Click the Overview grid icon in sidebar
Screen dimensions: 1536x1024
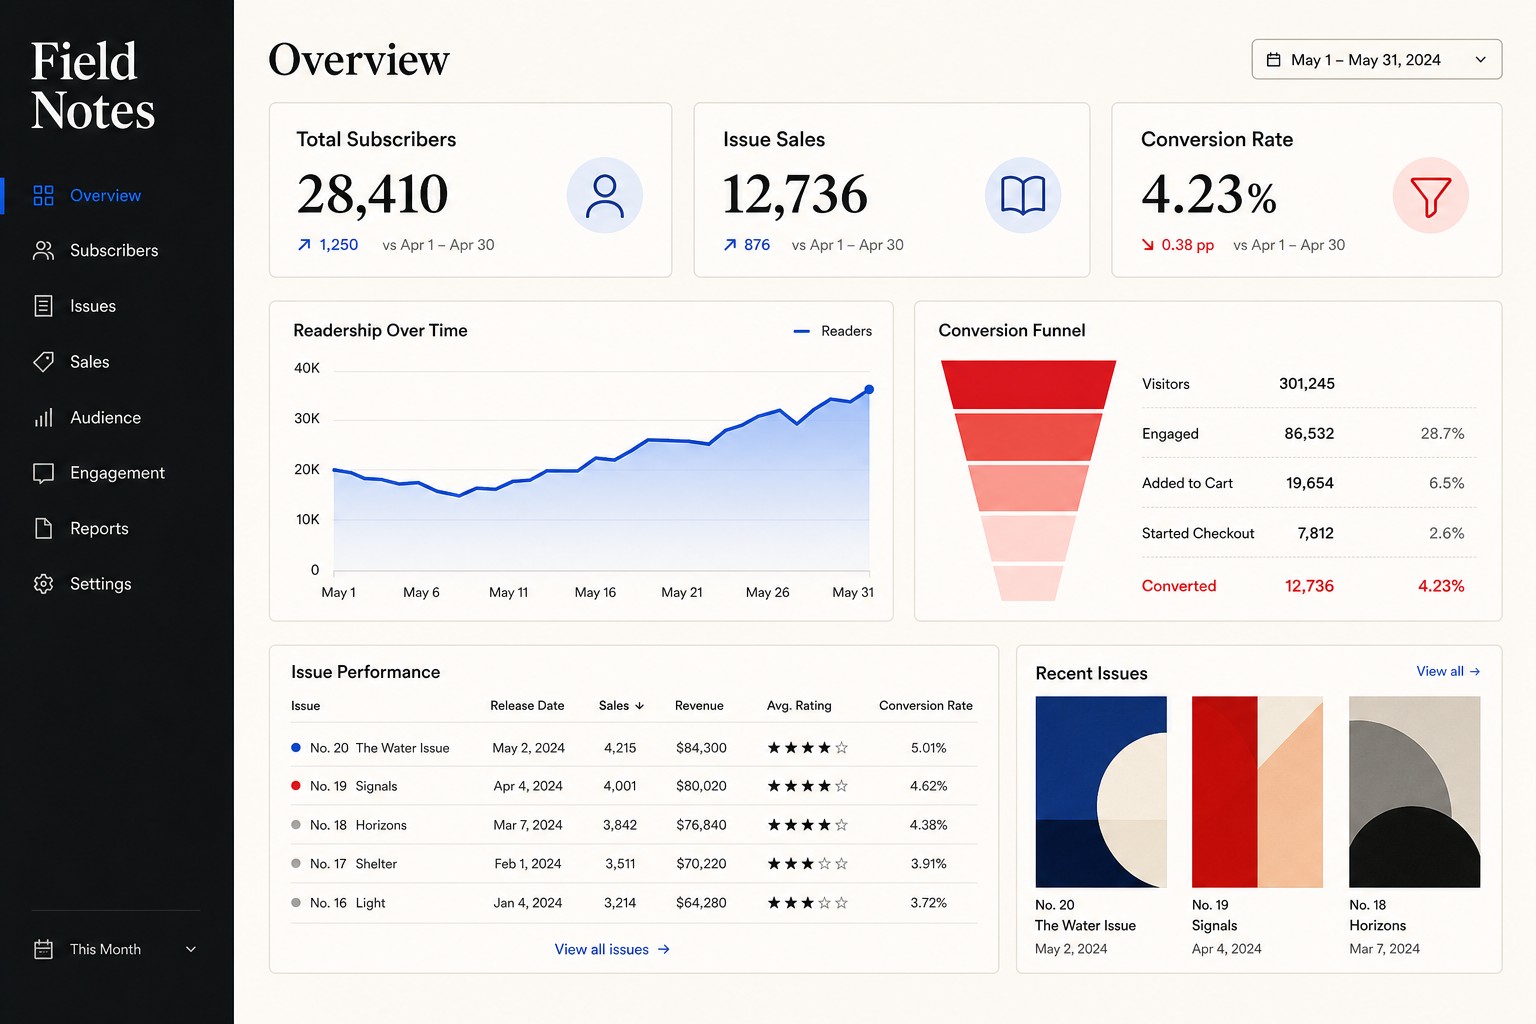pyautogui.click(x=43, y=195)
